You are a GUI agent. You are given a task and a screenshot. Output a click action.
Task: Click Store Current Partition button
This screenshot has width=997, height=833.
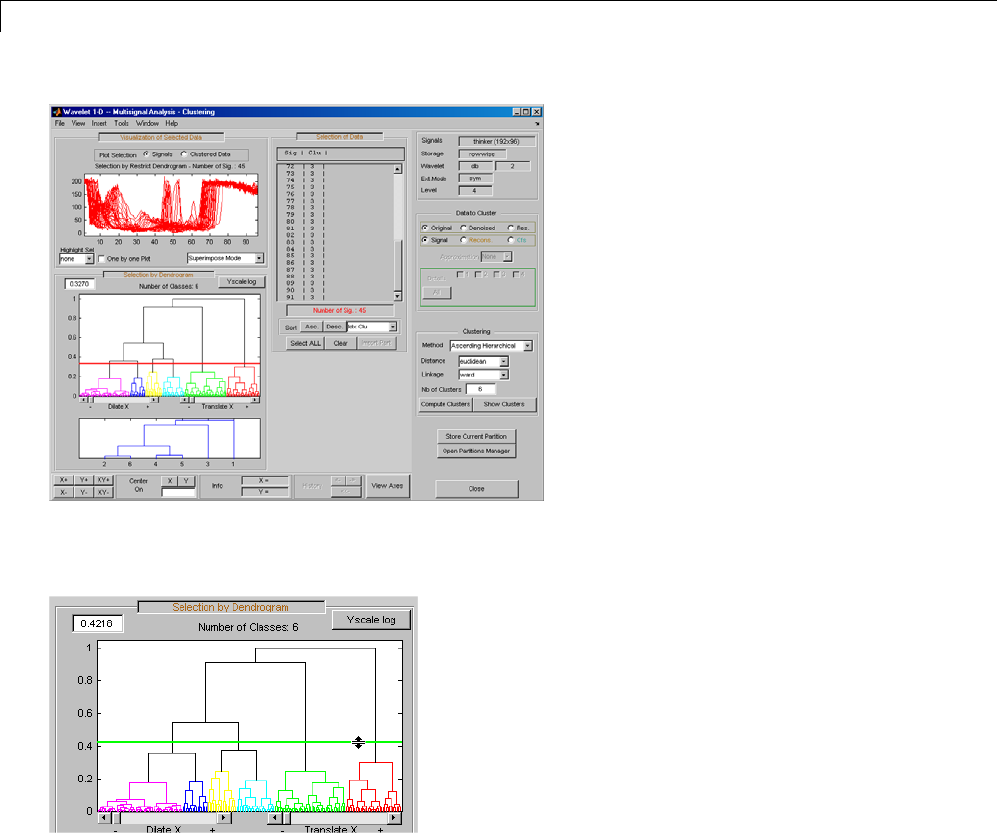(x=476, y=437)
